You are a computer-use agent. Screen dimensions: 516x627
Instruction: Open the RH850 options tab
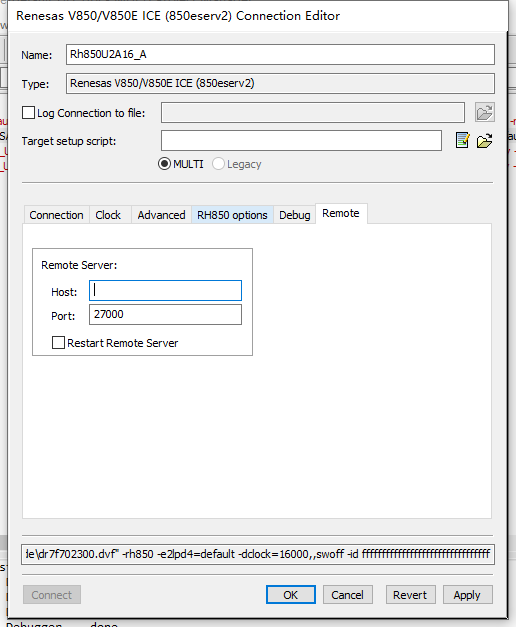(232, 215)
